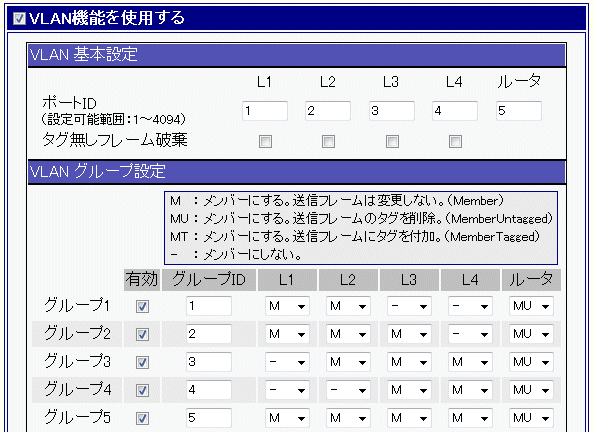Toggle the 有効 checkbox of グループ5
Viewport: 594px width, 432px height.
142,418
